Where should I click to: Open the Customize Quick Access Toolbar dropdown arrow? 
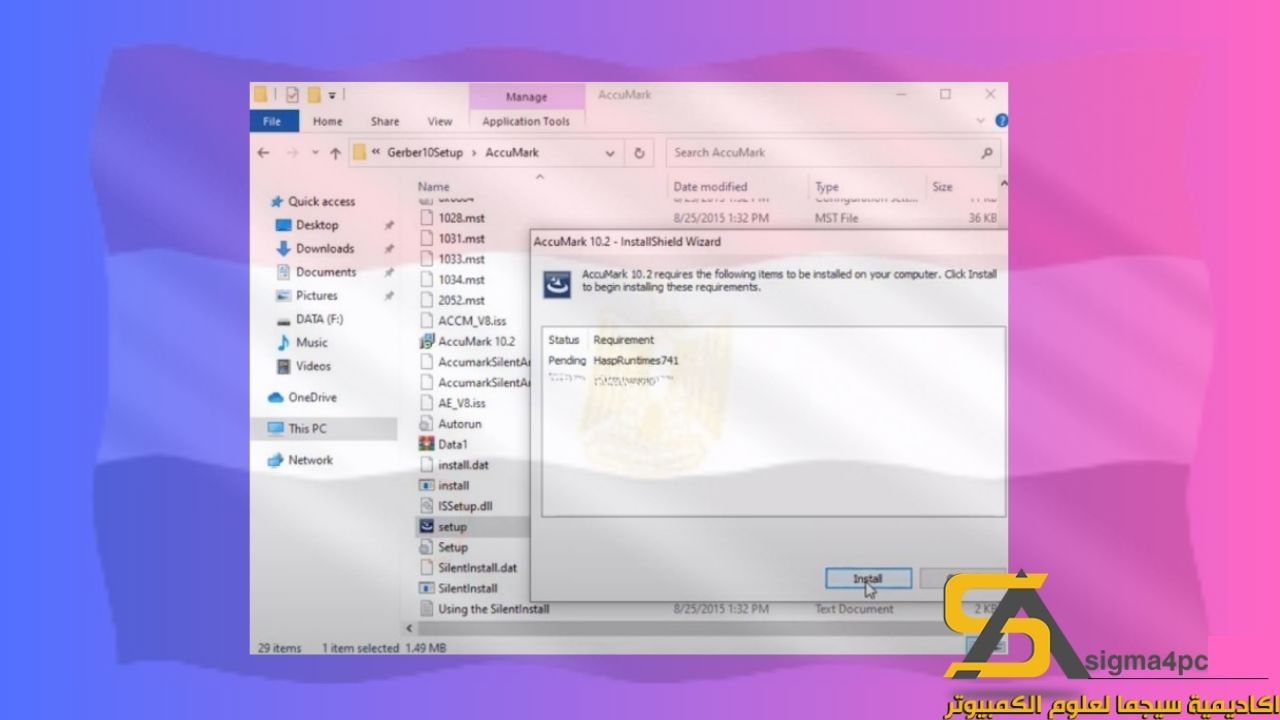click(x=332, y=95)
